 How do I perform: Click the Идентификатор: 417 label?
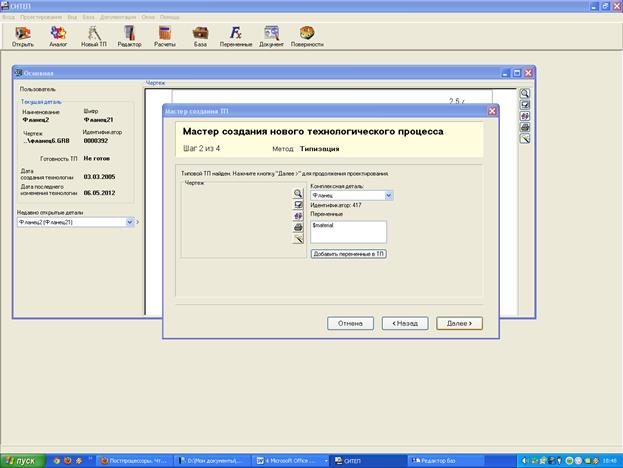(x=336, y=205)
